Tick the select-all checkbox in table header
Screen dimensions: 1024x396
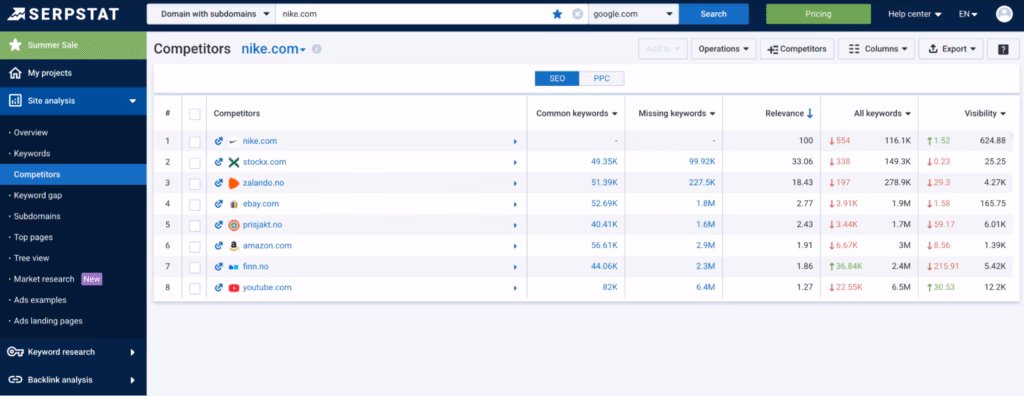pyautogui.click(x=195, y=114)
